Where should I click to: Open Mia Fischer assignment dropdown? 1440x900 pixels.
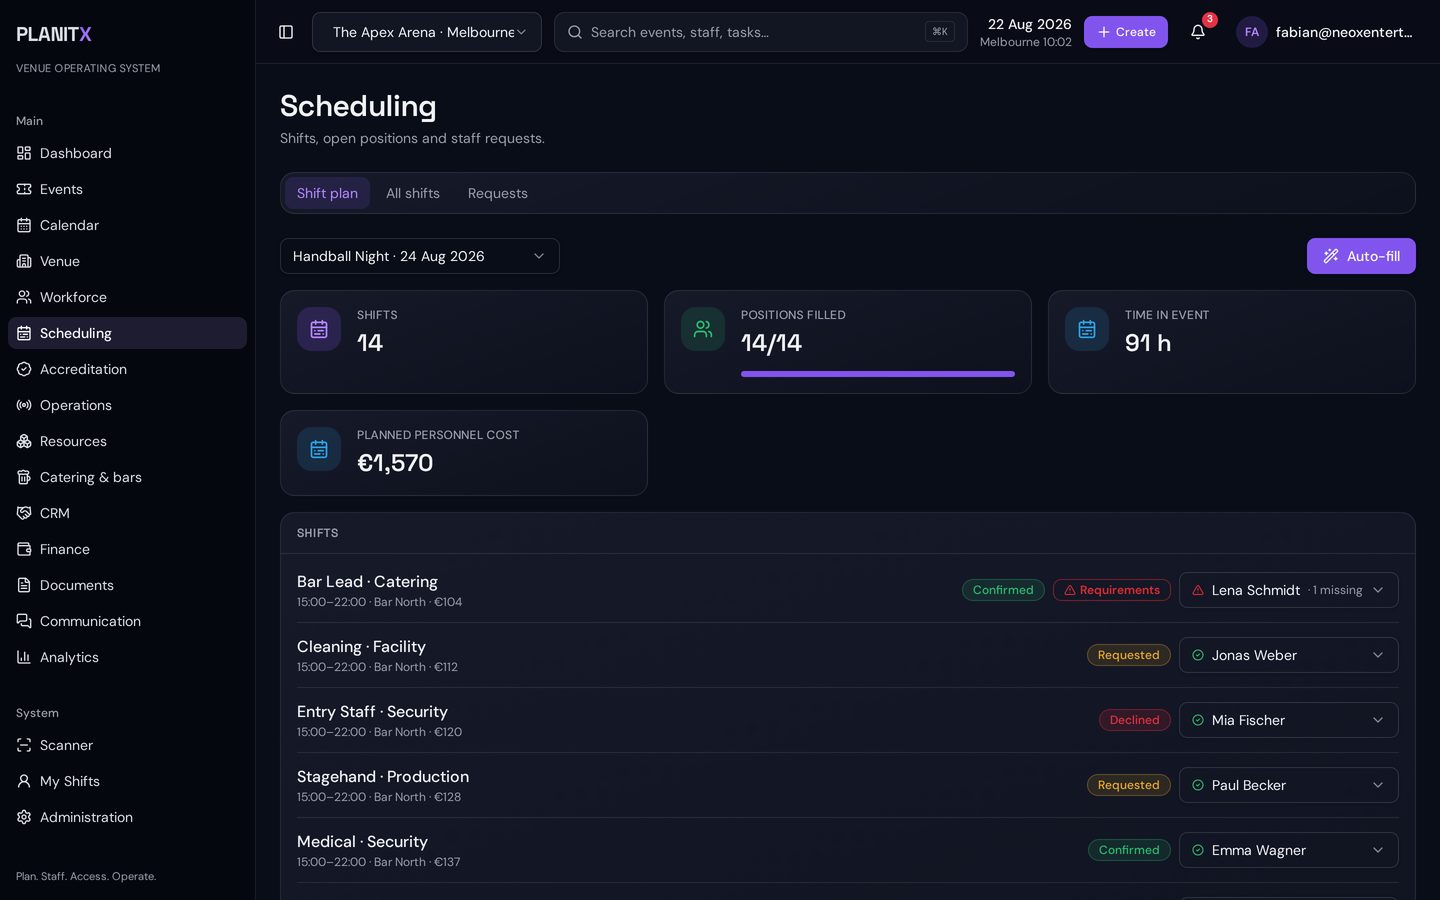(x=1289, y=720)
